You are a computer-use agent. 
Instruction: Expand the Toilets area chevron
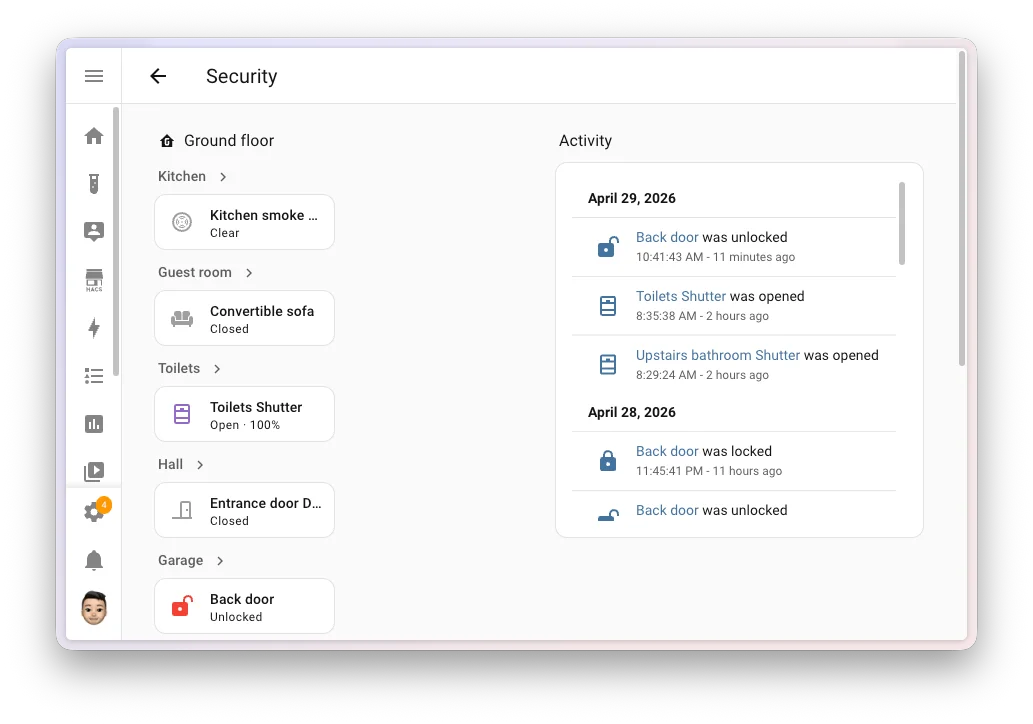[217, 369]
